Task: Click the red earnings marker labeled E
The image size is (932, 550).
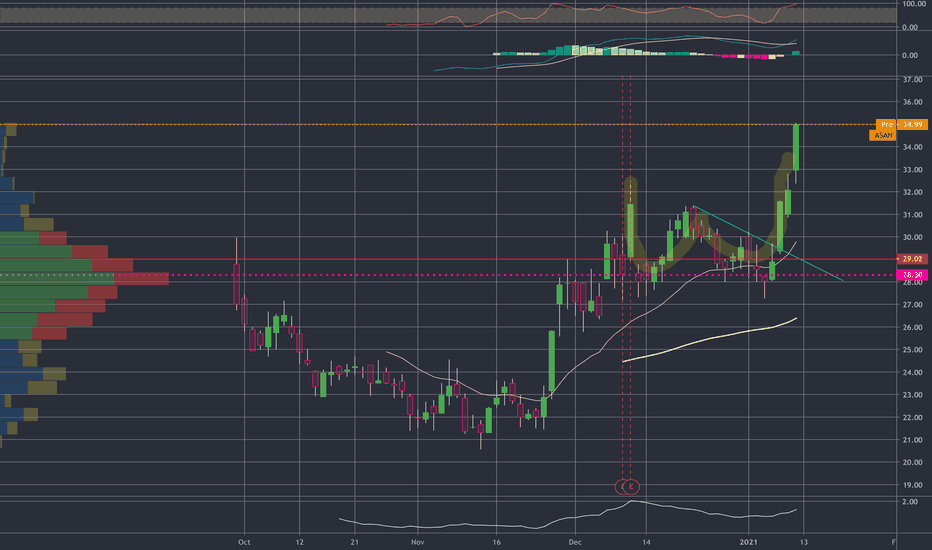Action: click(631, 487)
